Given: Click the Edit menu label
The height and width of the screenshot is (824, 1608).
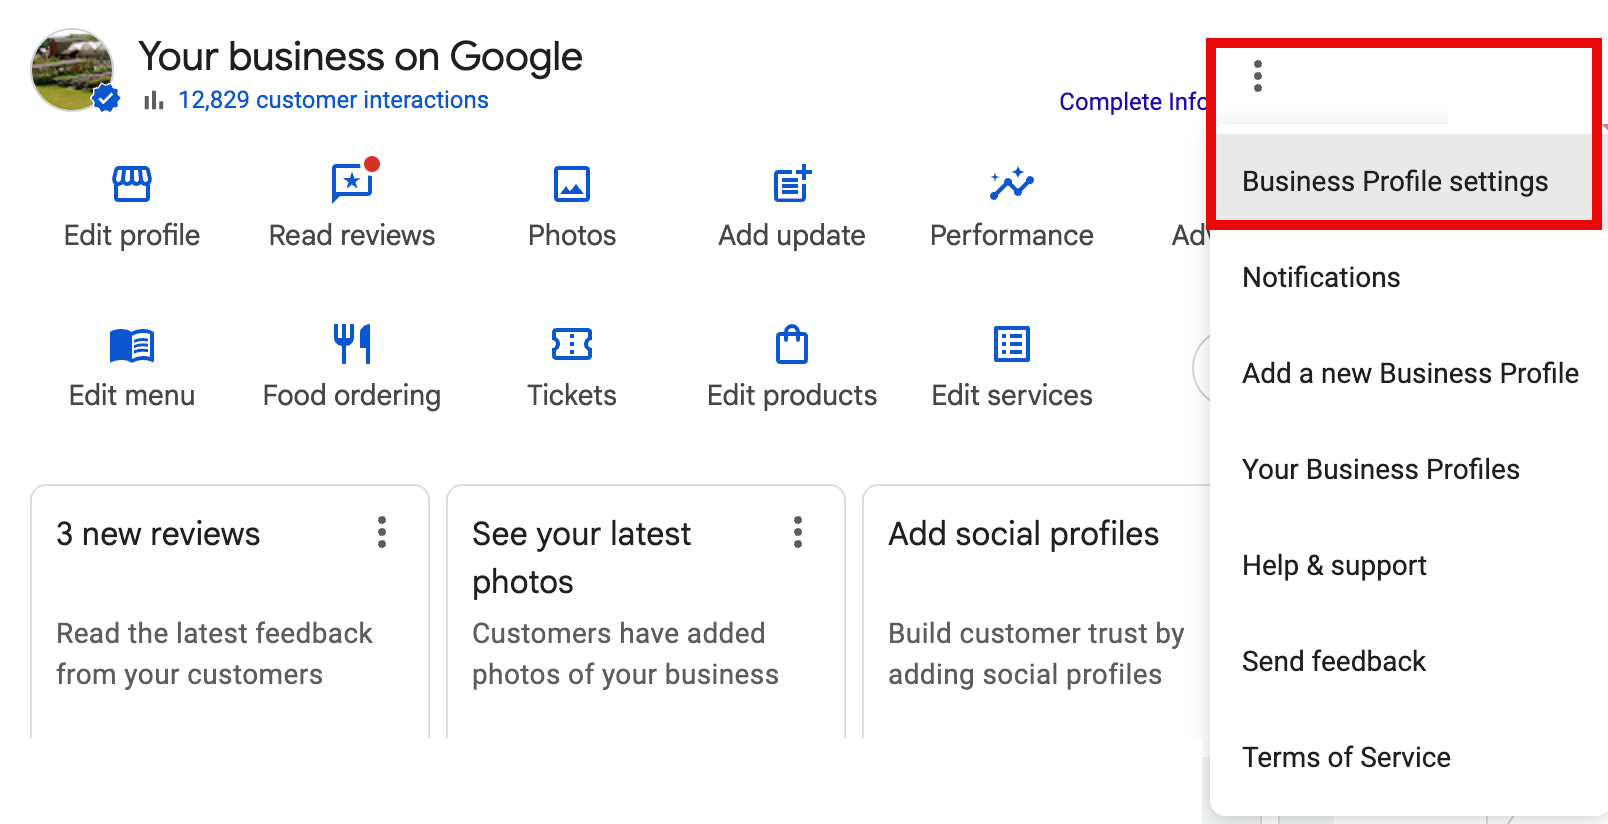Looking at the screenshot, I should tap(132, 395).
